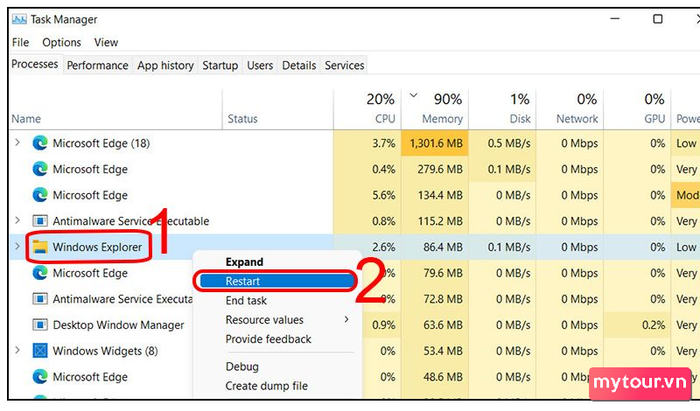
Task: Select the Windows Widgets (8) row name
Action: click(105, 351)
